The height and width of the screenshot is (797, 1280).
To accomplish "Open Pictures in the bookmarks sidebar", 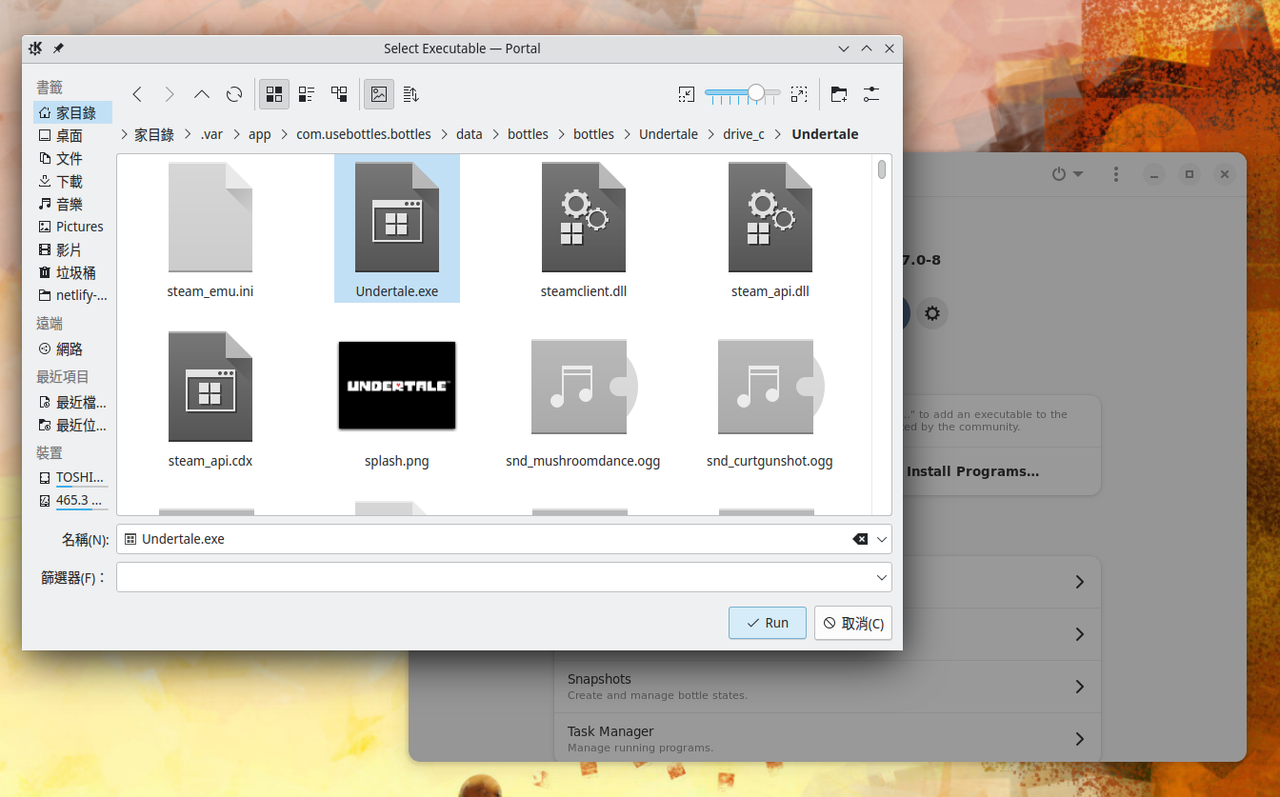I will [x=72, y=227].
